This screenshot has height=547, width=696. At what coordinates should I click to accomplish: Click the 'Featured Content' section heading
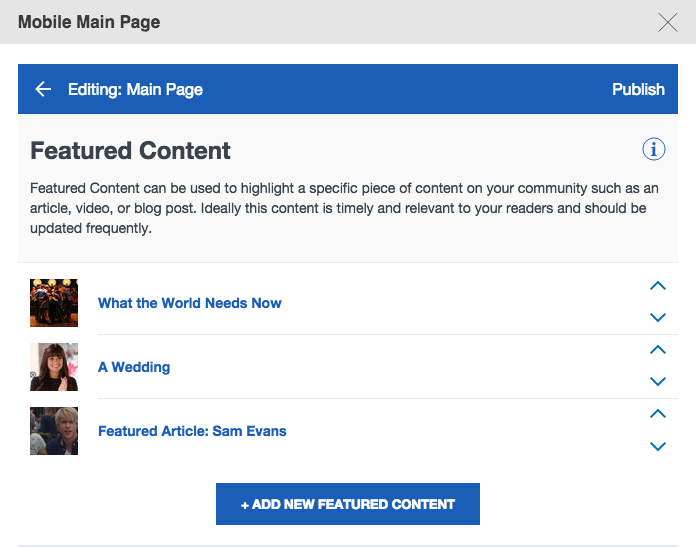131,151
